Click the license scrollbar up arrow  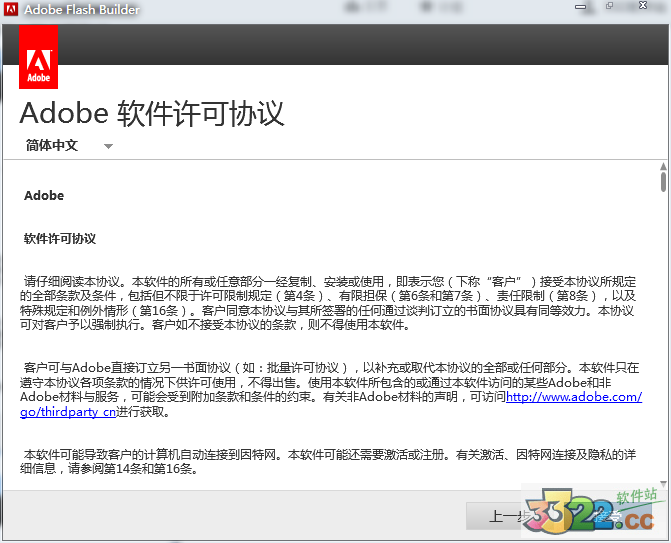[663, 166]
